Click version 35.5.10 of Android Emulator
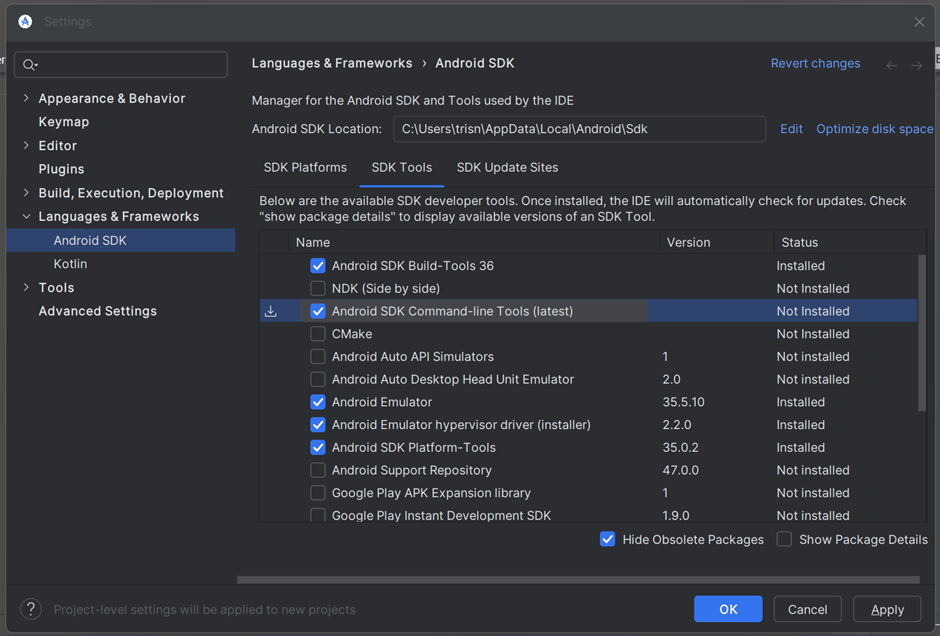The height and width of the screenshot is (636, 940). pyautogui.click(x=683, y=402)
